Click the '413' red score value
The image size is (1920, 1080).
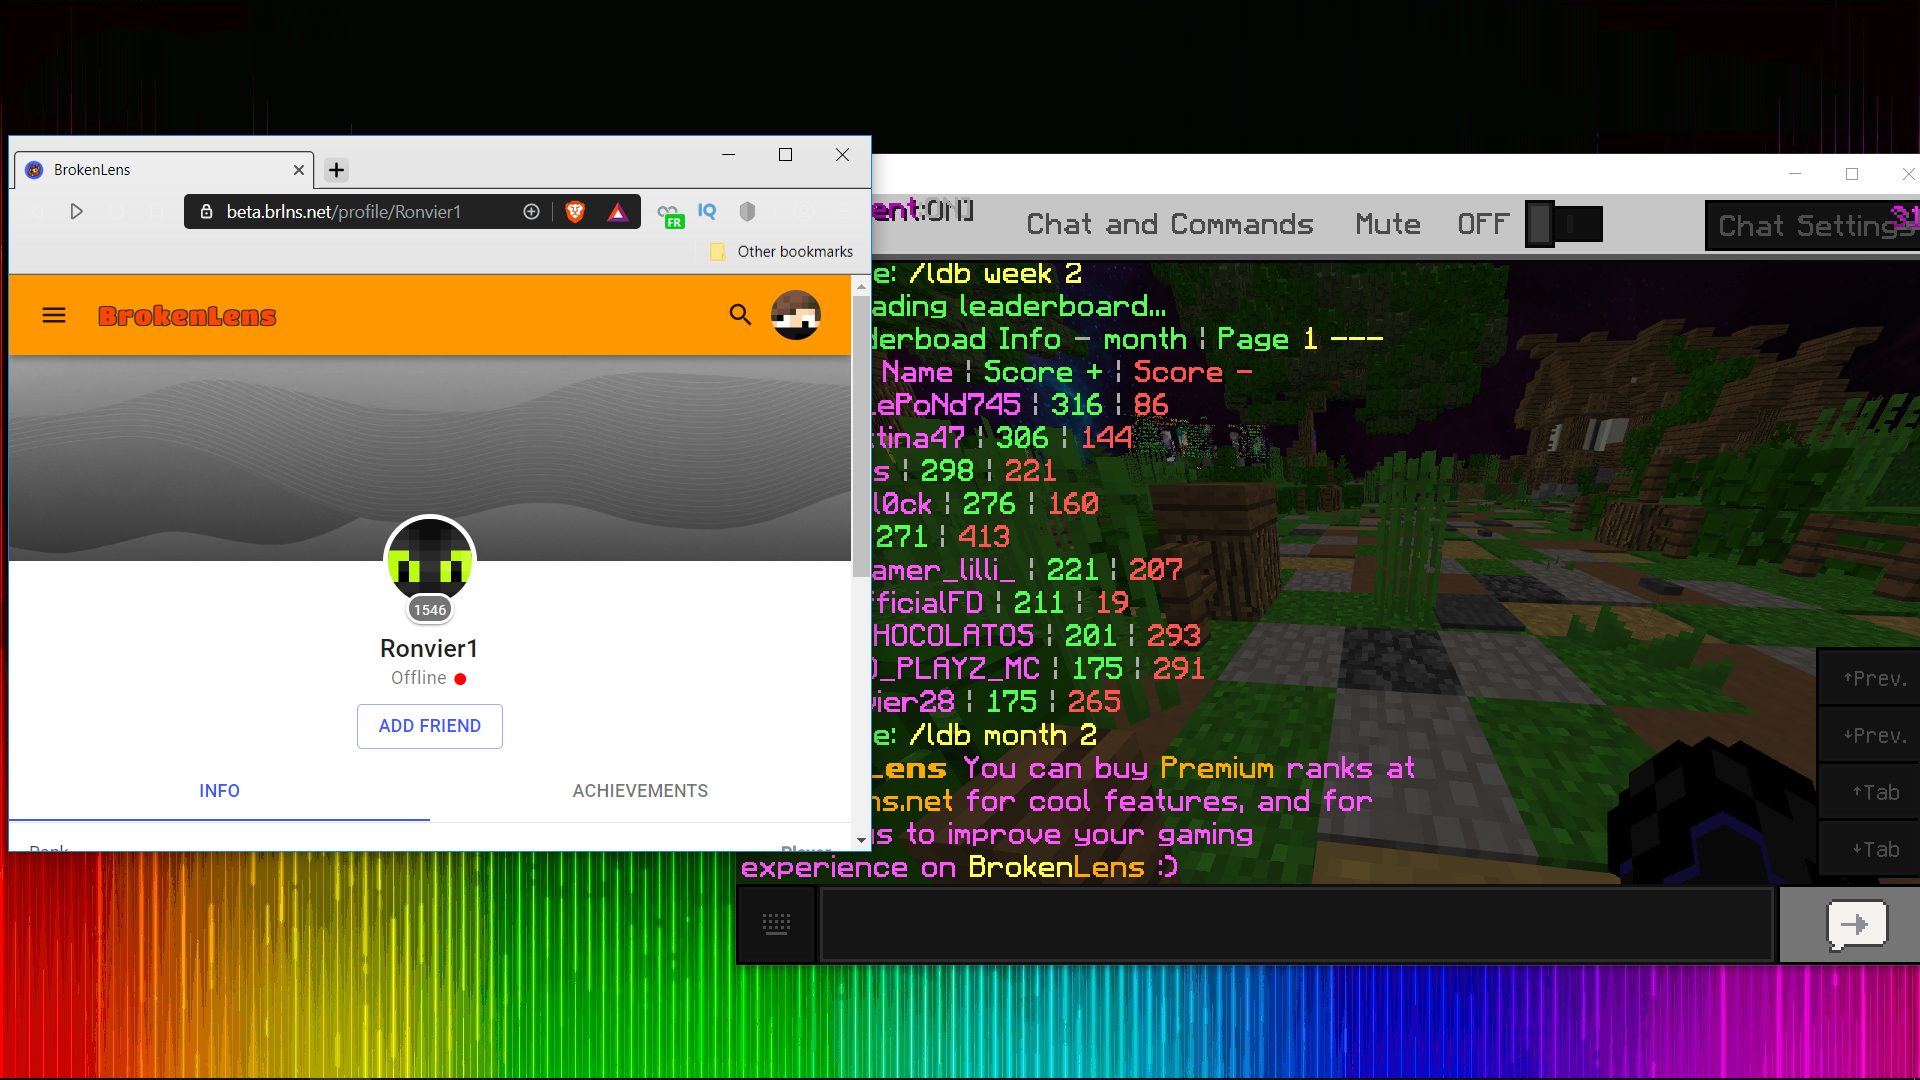pos(984,537)
